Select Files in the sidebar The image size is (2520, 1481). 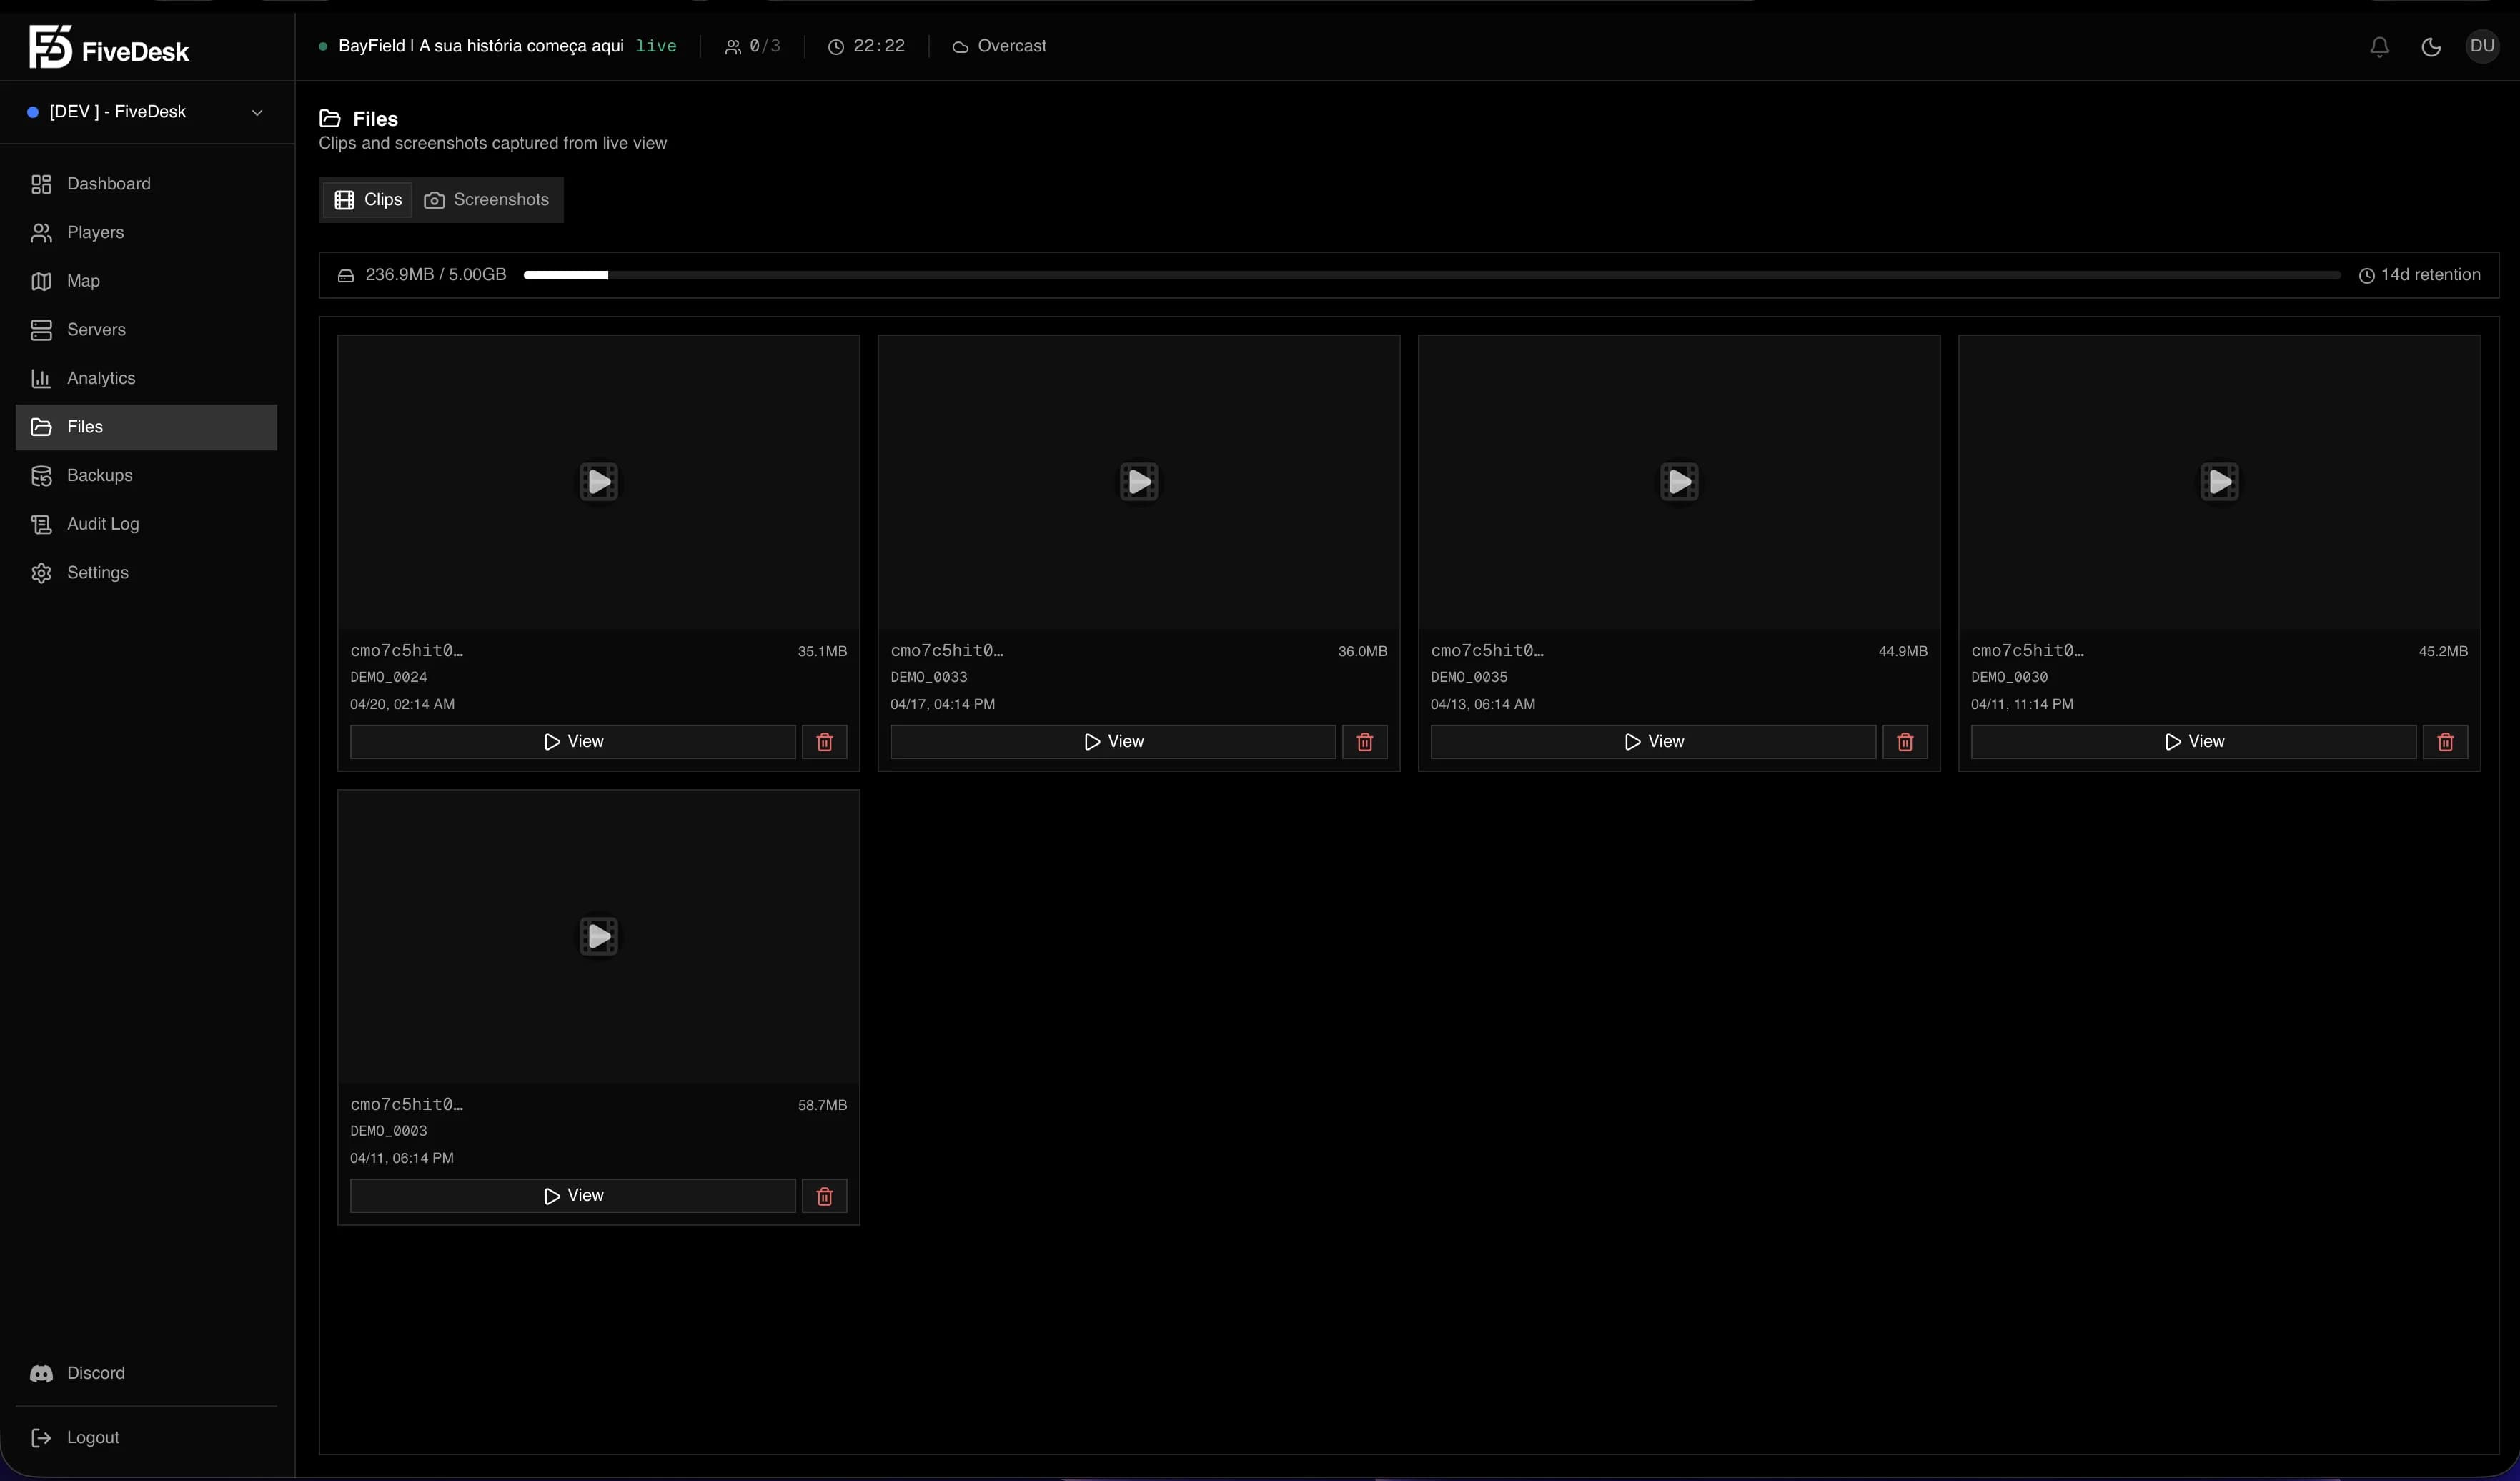tap(146, 427)
